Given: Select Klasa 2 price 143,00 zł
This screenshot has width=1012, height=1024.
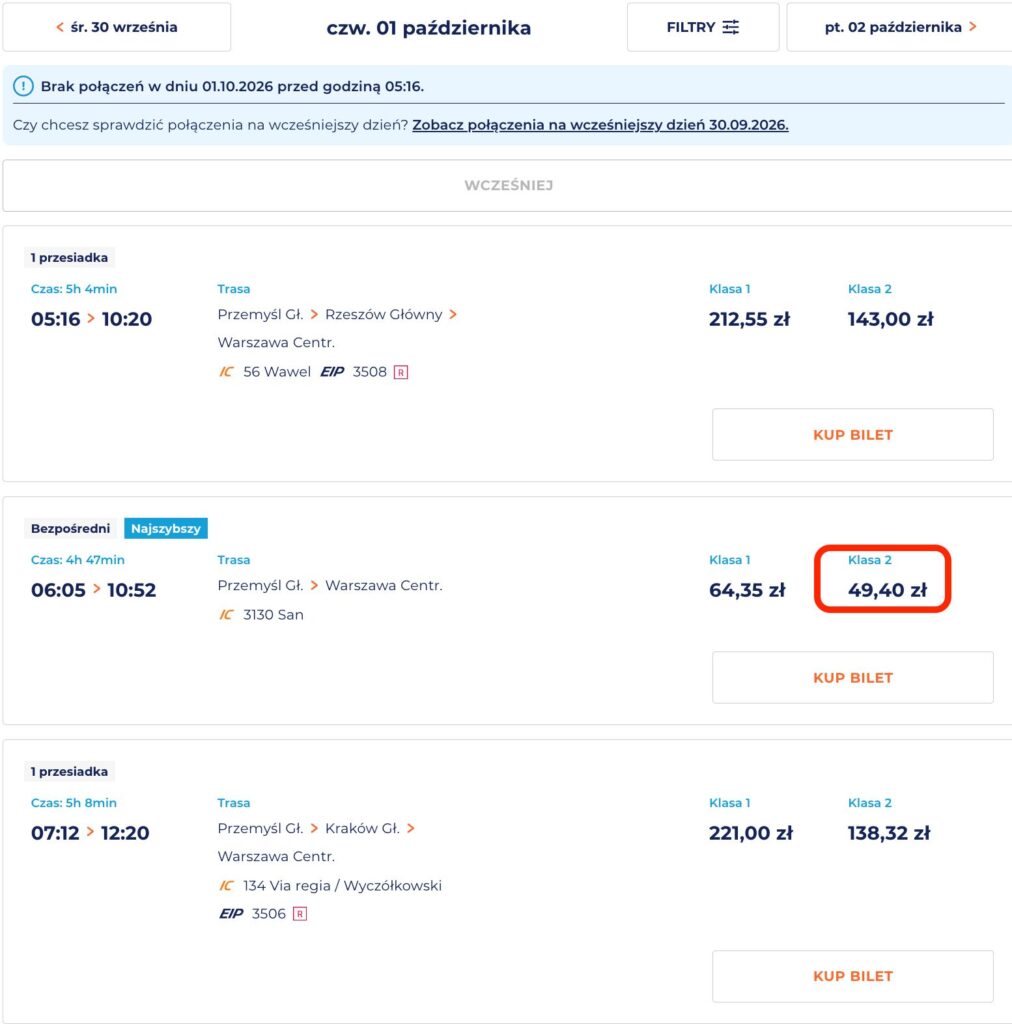Looking at the screenshot, I should pyautogui.click(x=890, y=319).
